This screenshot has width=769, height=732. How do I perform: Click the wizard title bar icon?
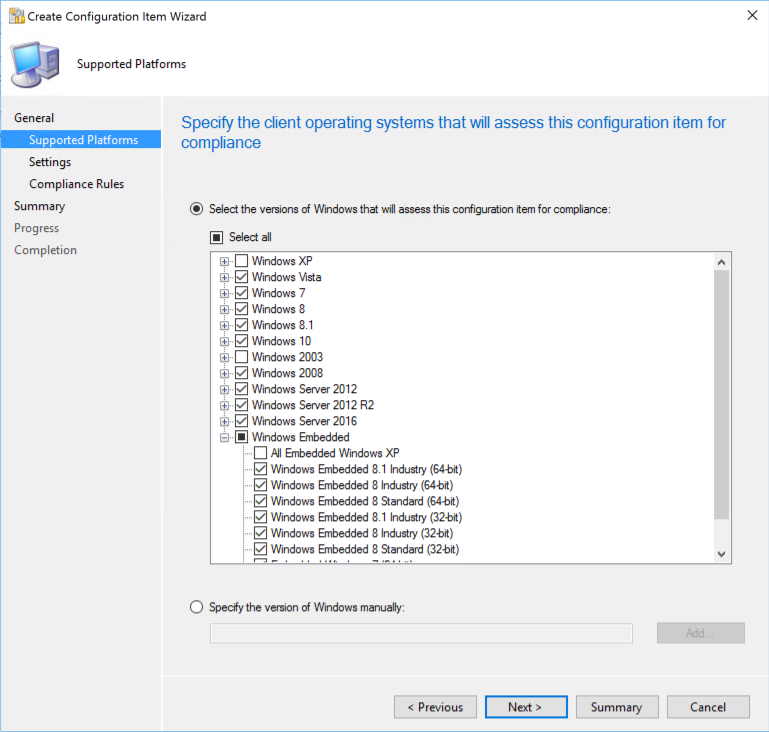click(16, 16)
